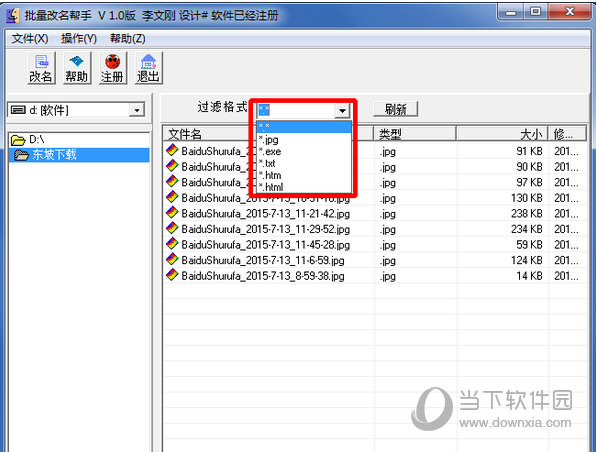The height and width of the screenshot is (452, 596).
Task: Click the 59 KB size cell
Action: [x=529, y=245]
